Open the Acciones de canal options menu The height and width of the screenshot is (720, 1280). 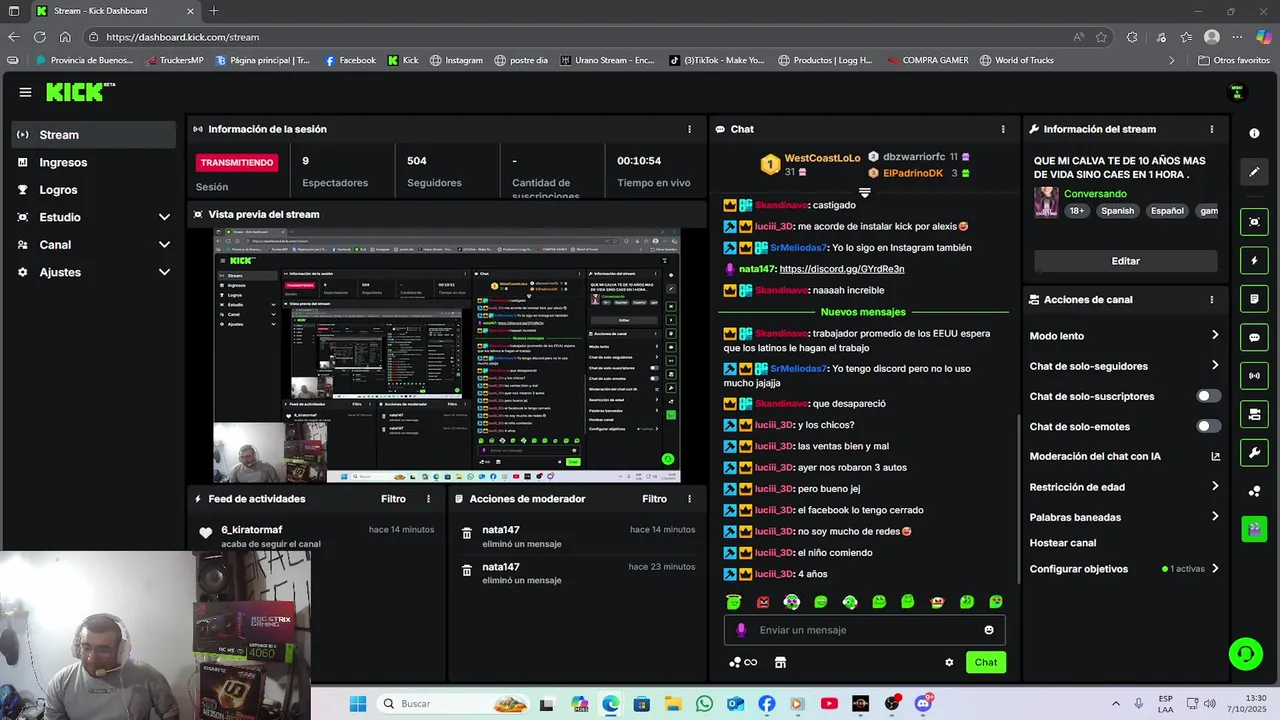pyautogui.click(x=1212, y=299)
